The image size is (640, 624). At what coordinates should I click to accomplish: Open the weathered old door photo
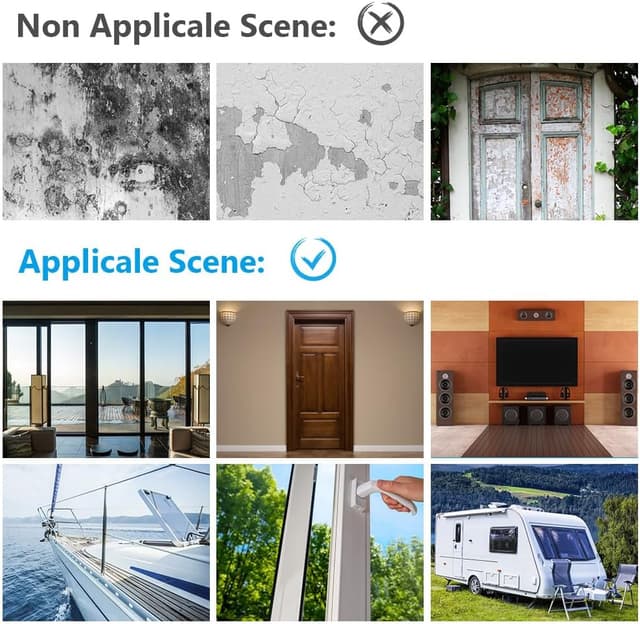click(x=534, y=142)
